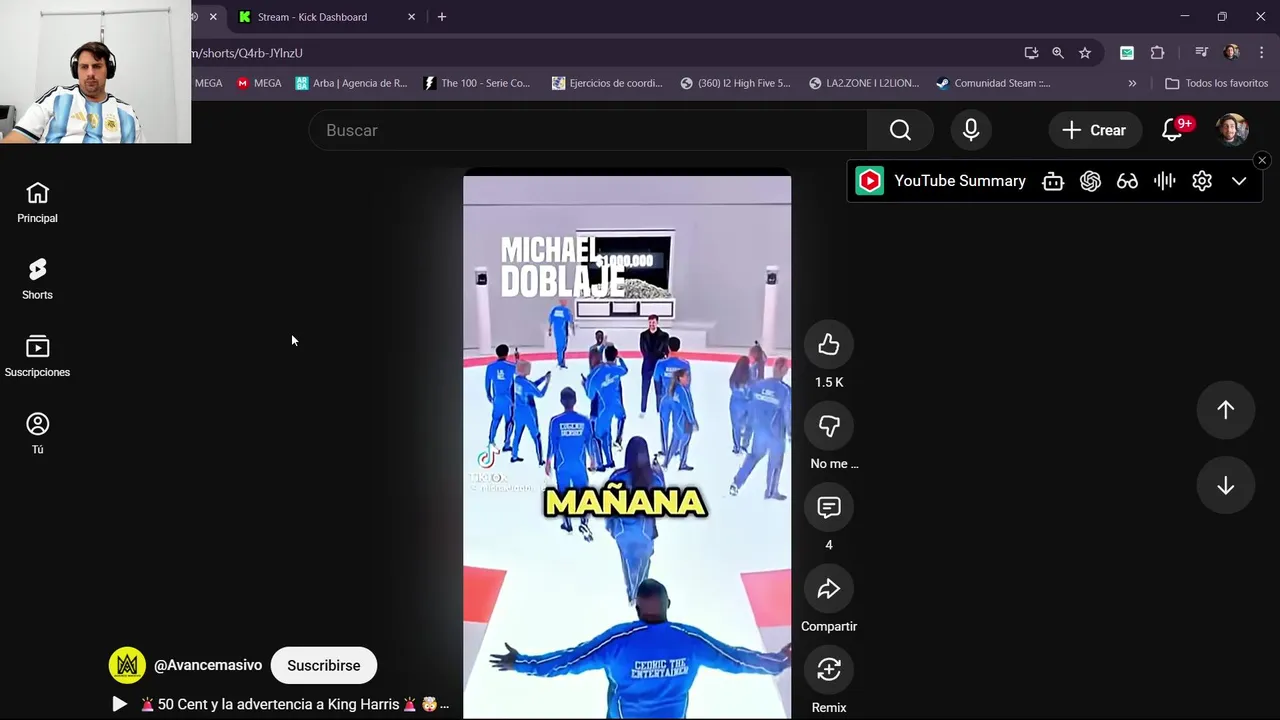Open YouTube Summary robot AI icon
This screenshot has width=1280, height=720.
[1053, 181]
